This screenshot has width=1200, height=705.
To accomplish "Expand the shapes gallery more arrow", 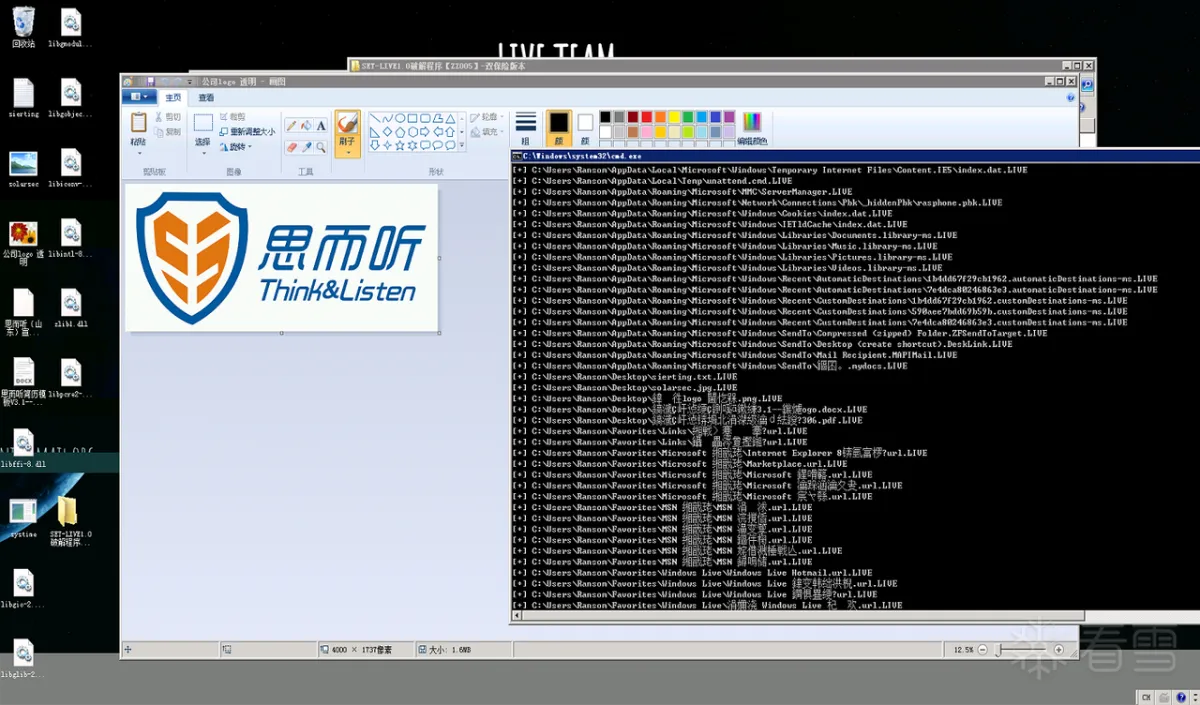I will pyautogui.click(x=462, y=146).
